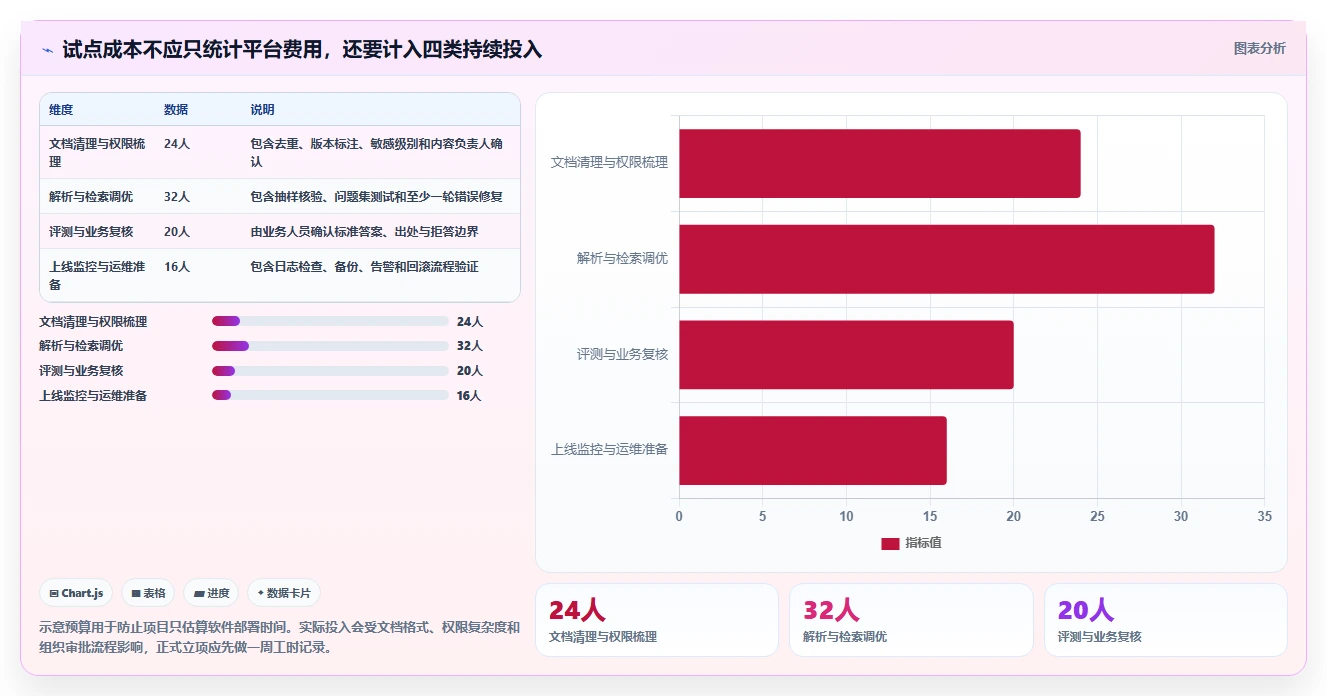Click the 24人 value beside progress bar
This screenshot has height=696, width=1327.
[x=470, y=322]
